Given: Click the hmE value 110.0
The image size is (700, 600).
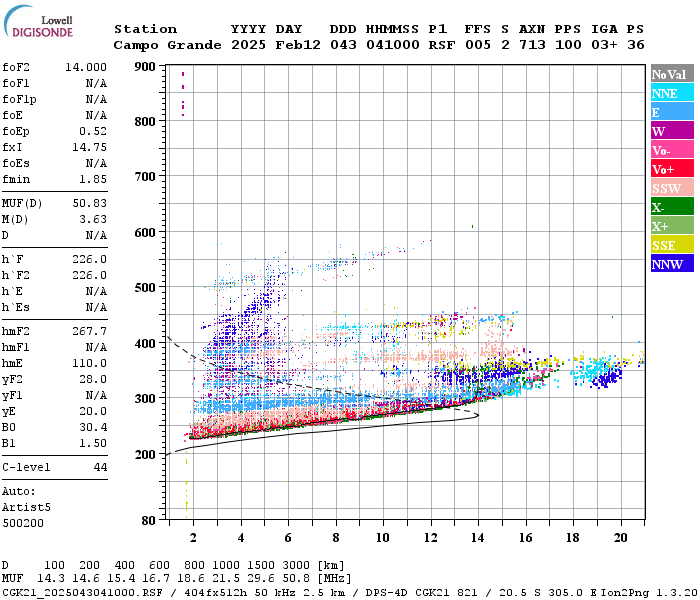Looking at the screenshot, I should coord(90,363).
